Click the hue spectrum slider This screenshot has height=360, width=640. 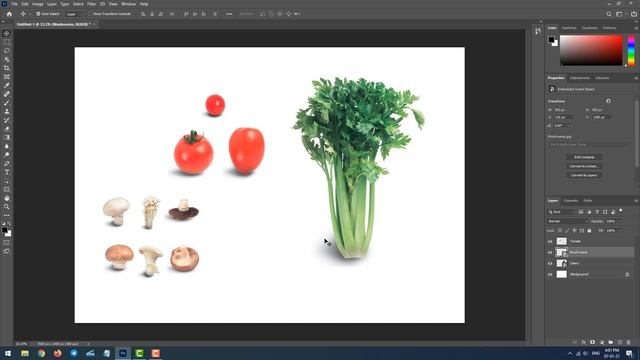point(631,51)
